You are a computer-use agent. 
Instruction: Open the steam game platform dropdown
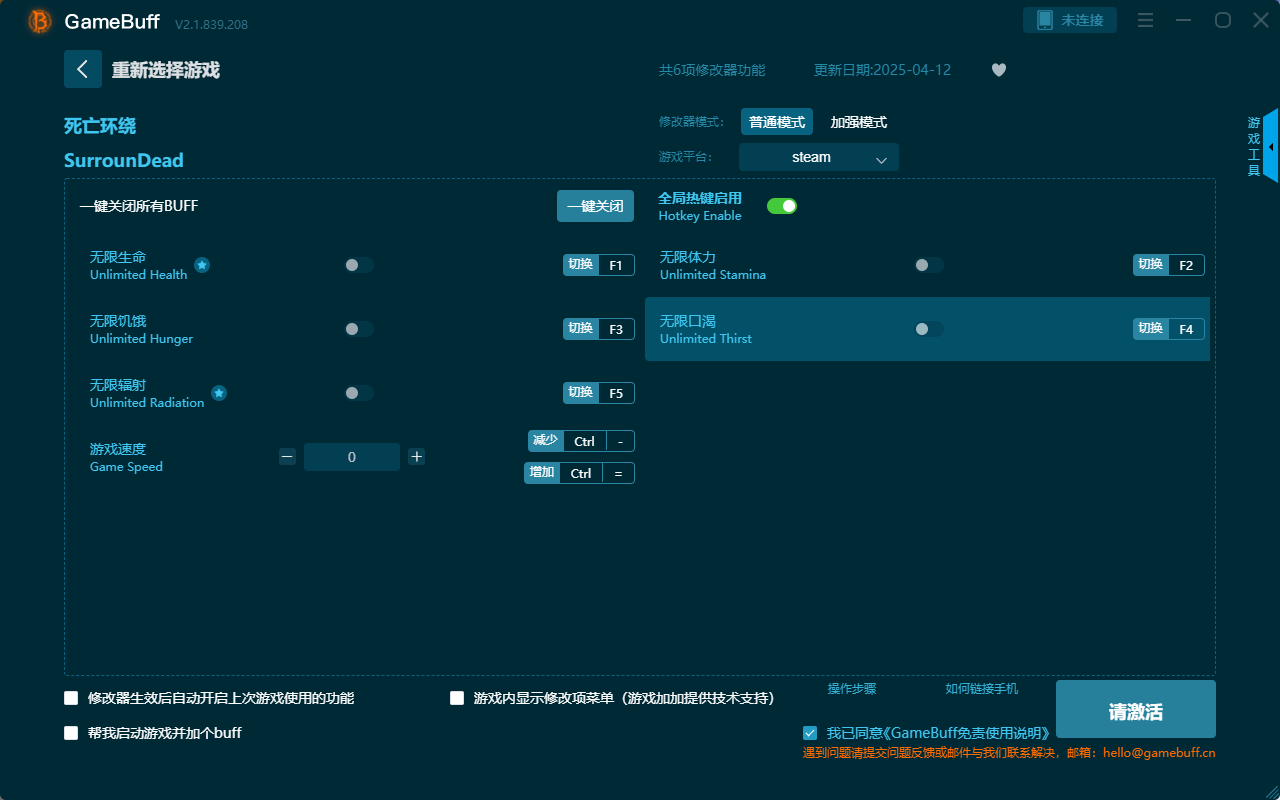tap(819, 157)
